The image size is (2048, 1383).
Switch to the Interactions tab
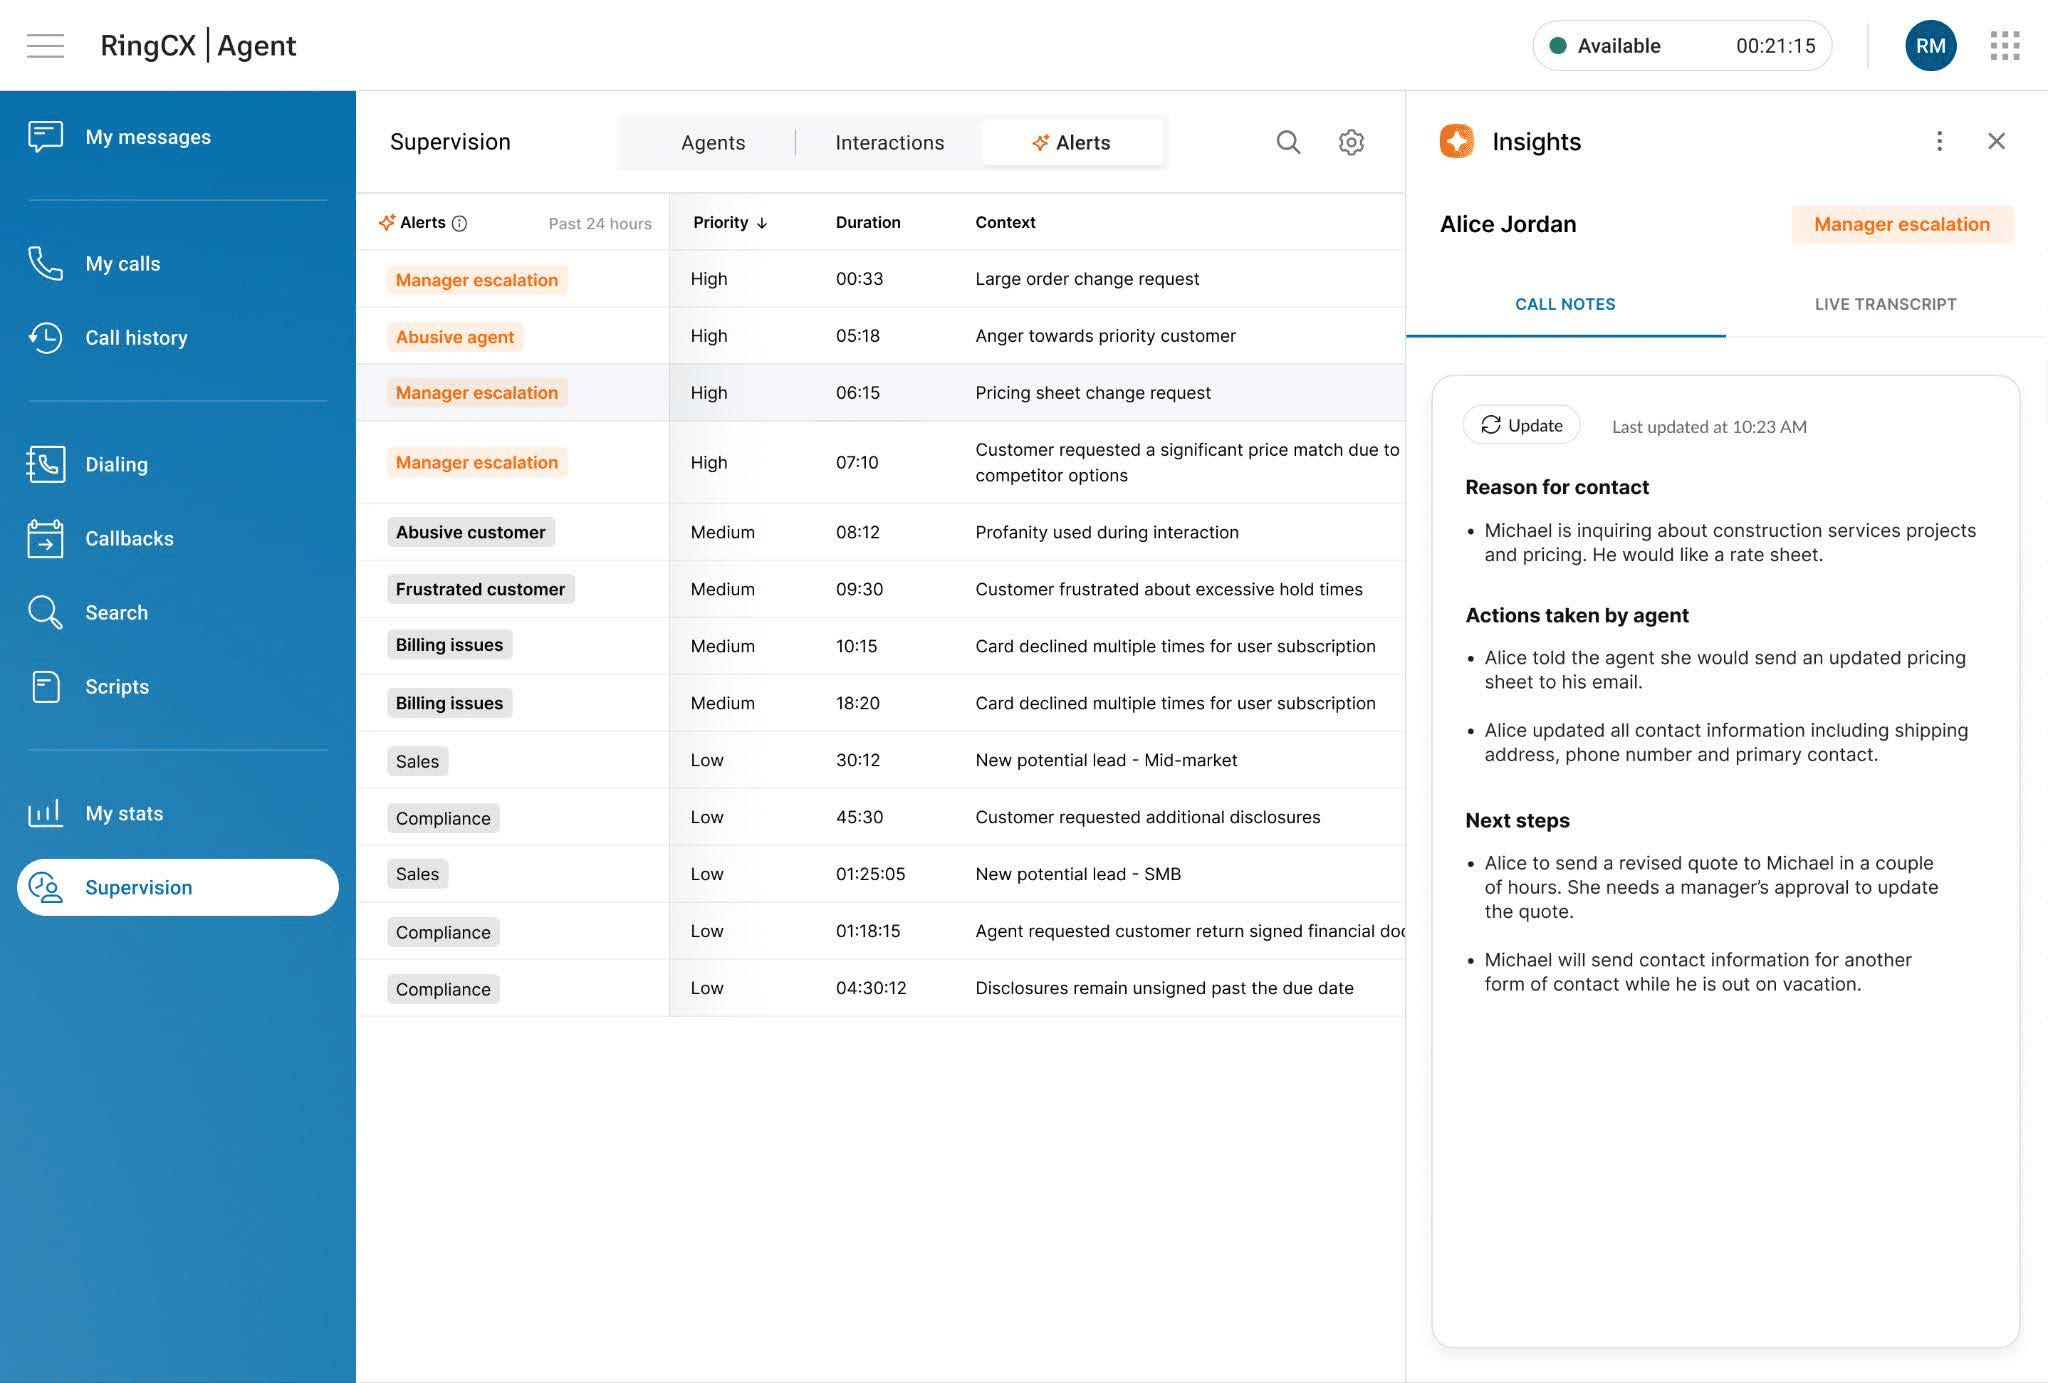click(x=889, y=143)
